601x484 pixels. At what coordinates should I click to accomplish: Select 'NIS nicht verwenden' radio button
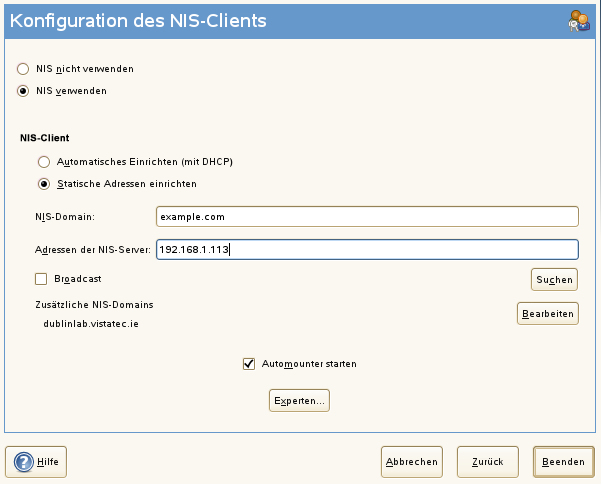click(x=23, y=69)
